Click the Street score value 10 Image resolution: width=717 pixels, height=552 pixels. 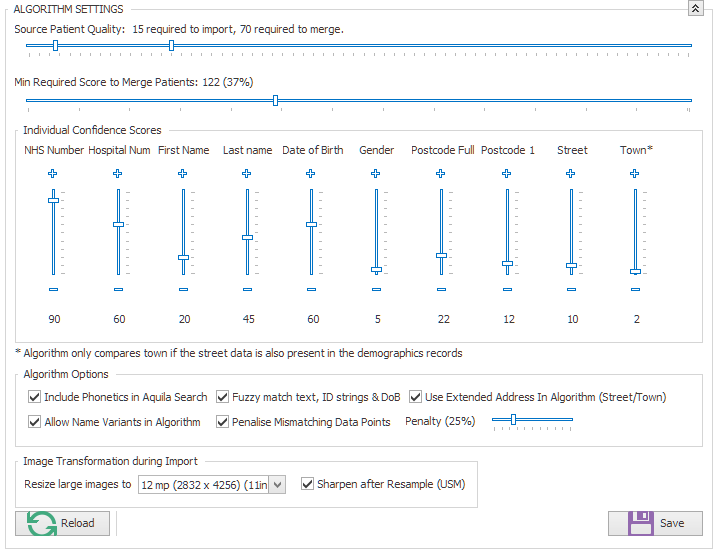point(573,319)
